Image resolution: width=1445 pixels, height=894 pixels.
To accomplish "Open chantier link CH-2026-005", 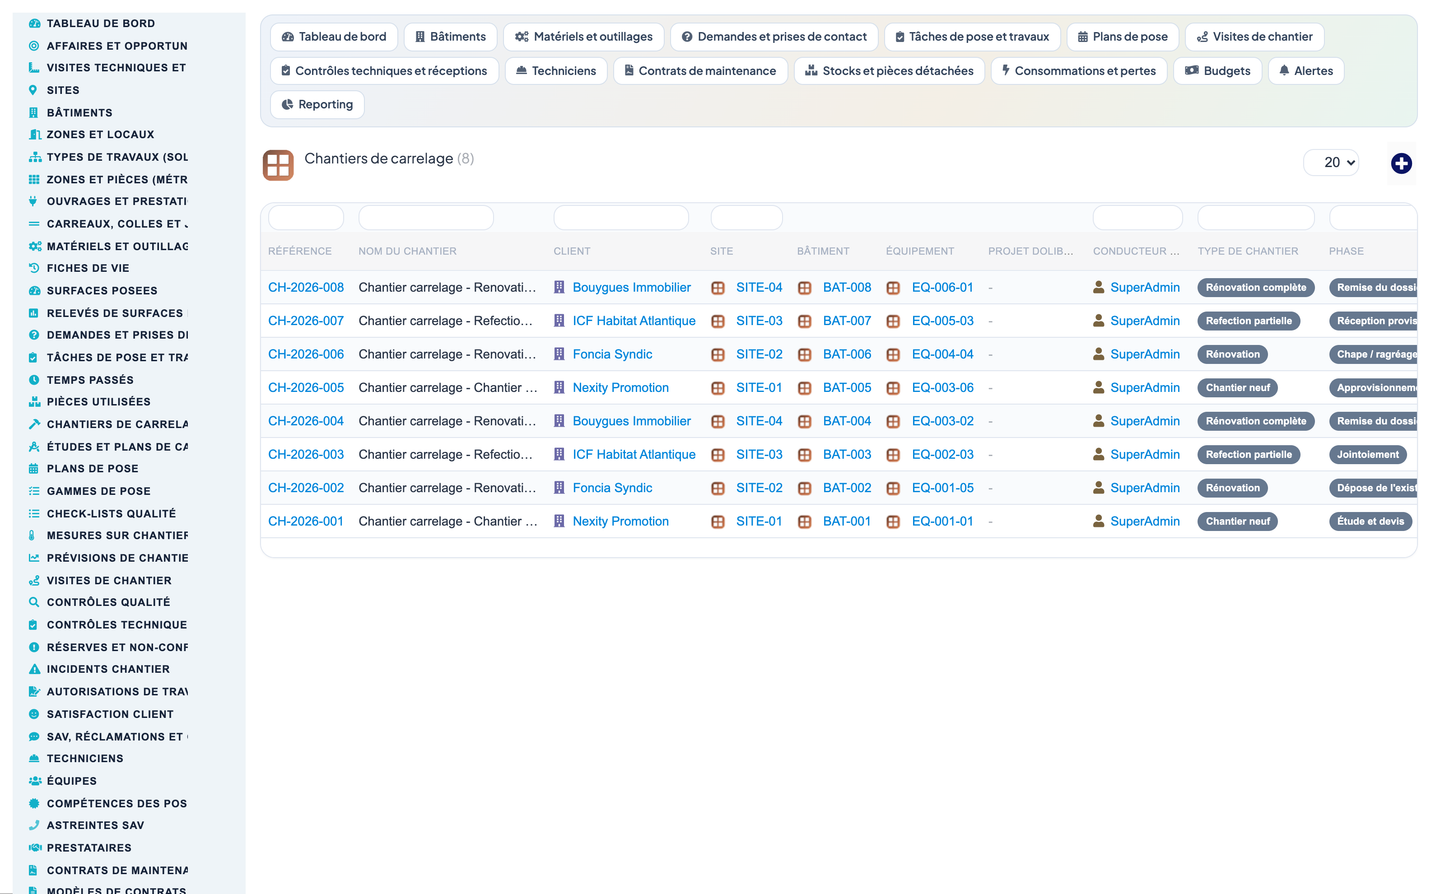I will coord(306,388).
